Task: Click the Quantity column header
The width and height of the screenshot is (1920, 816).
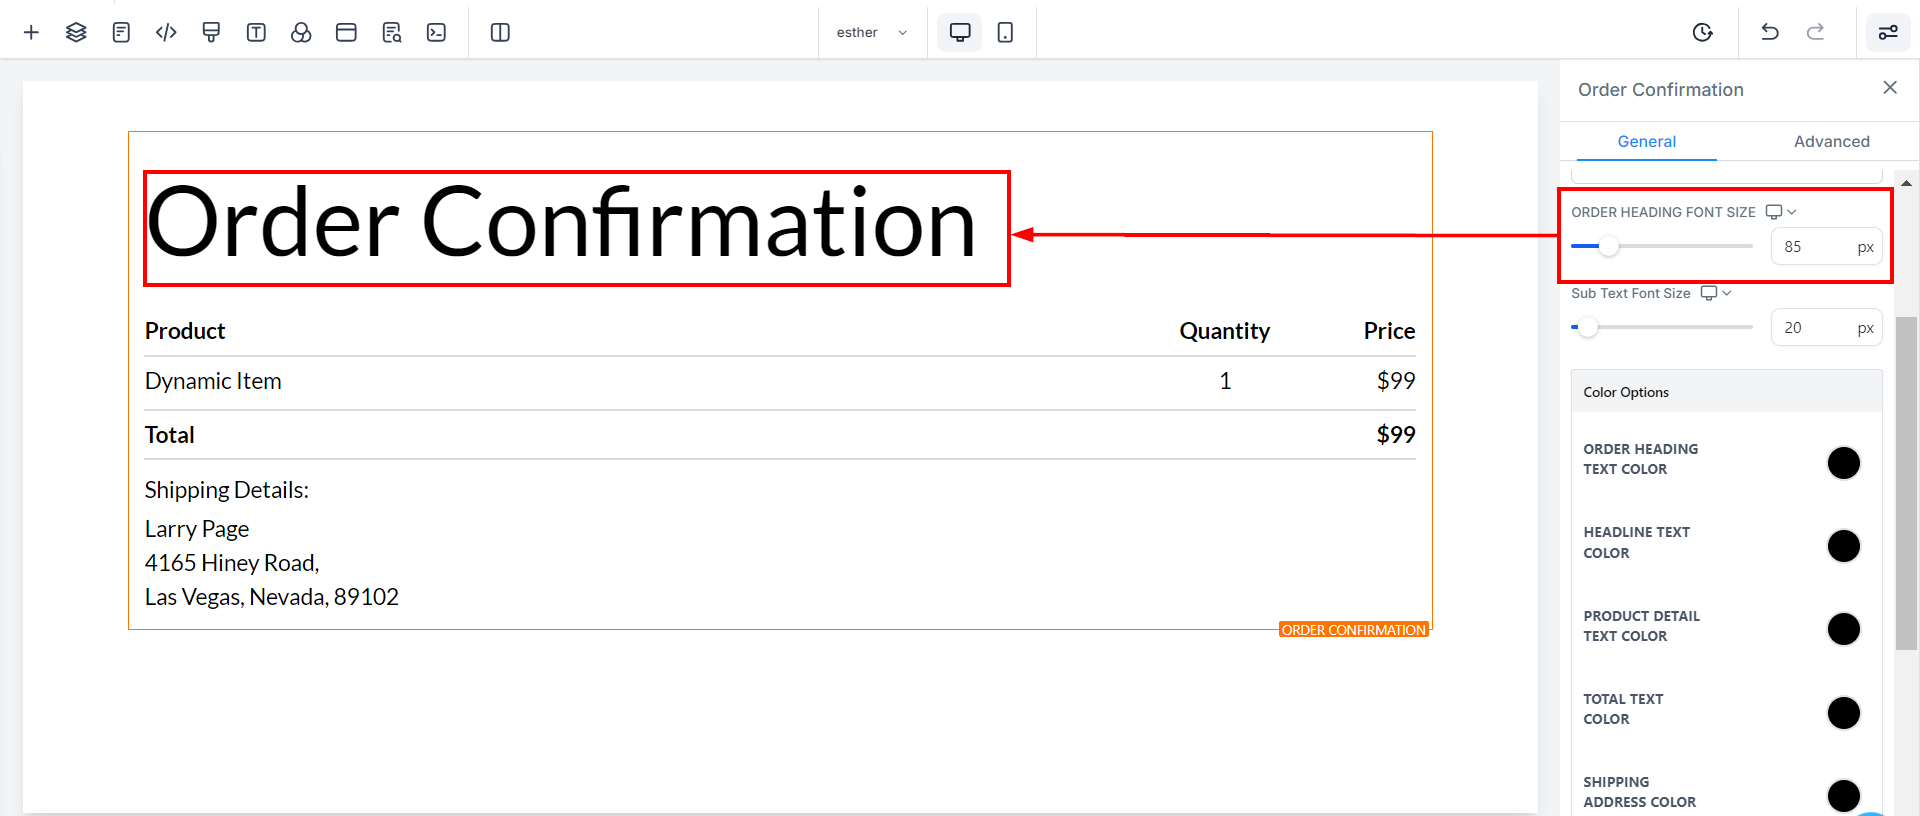Action: point(1225,331)
